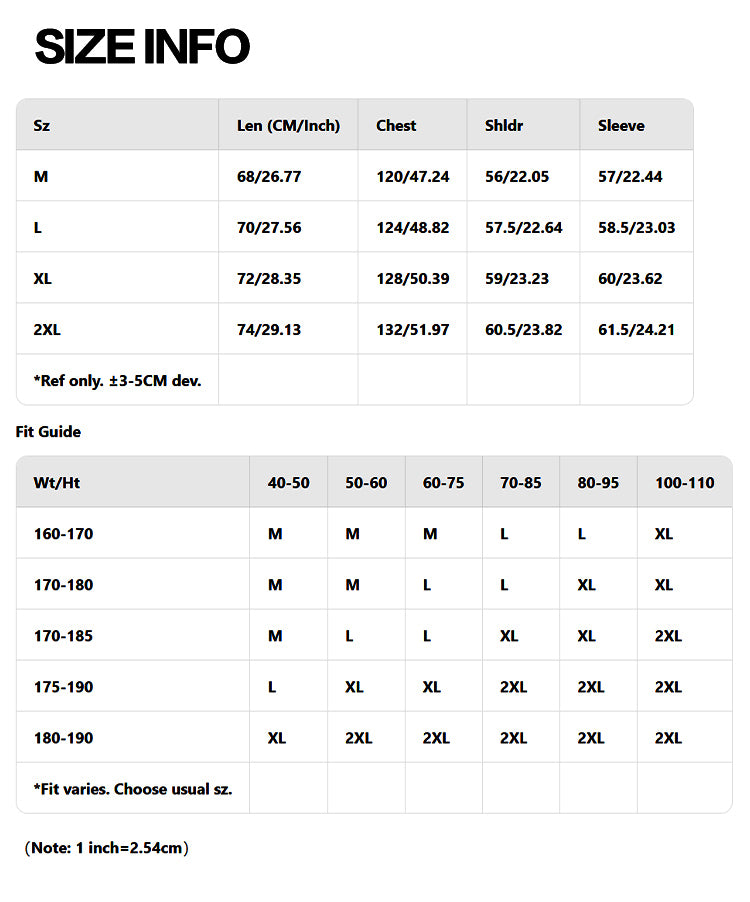This screenshot has height=902, width=750.
Task: Select the 2XL row label in size table
Action: point(47,329)
